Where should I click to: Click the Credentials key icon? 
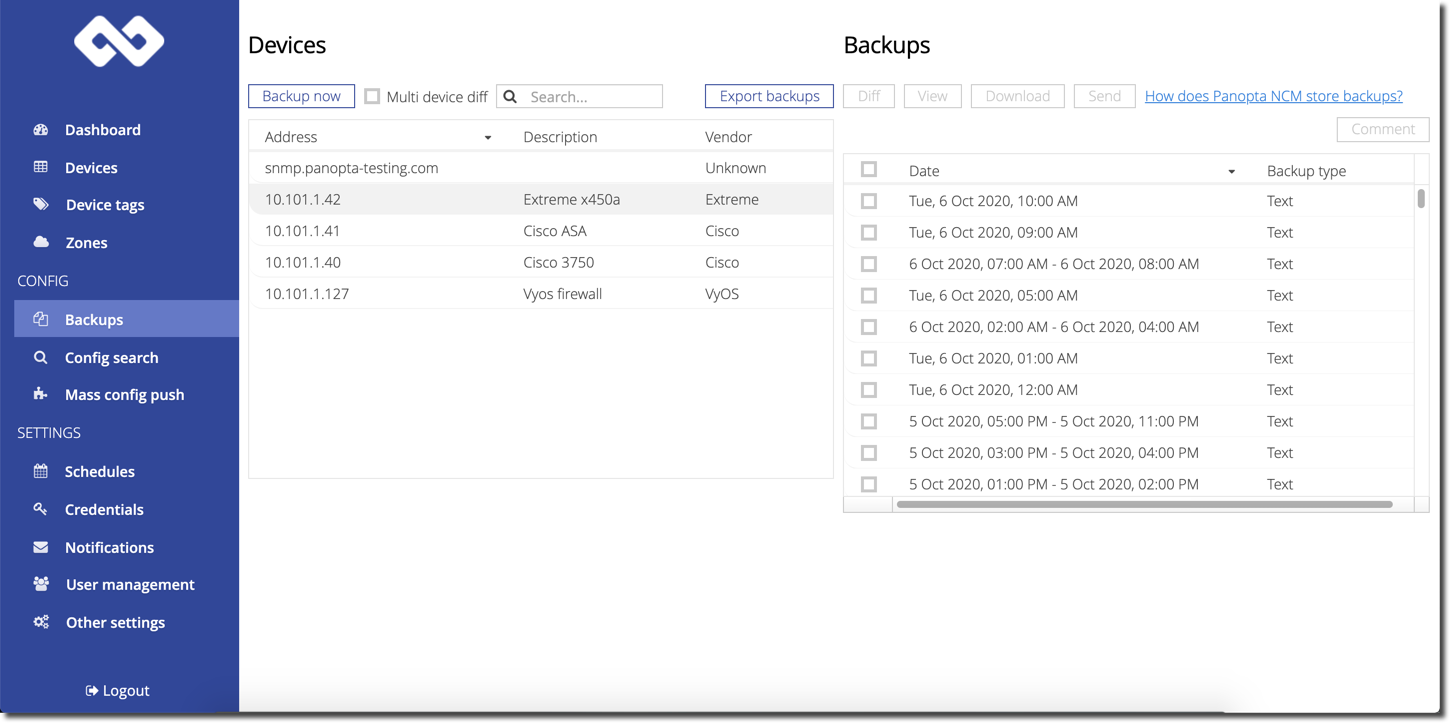tap(41, 509)
